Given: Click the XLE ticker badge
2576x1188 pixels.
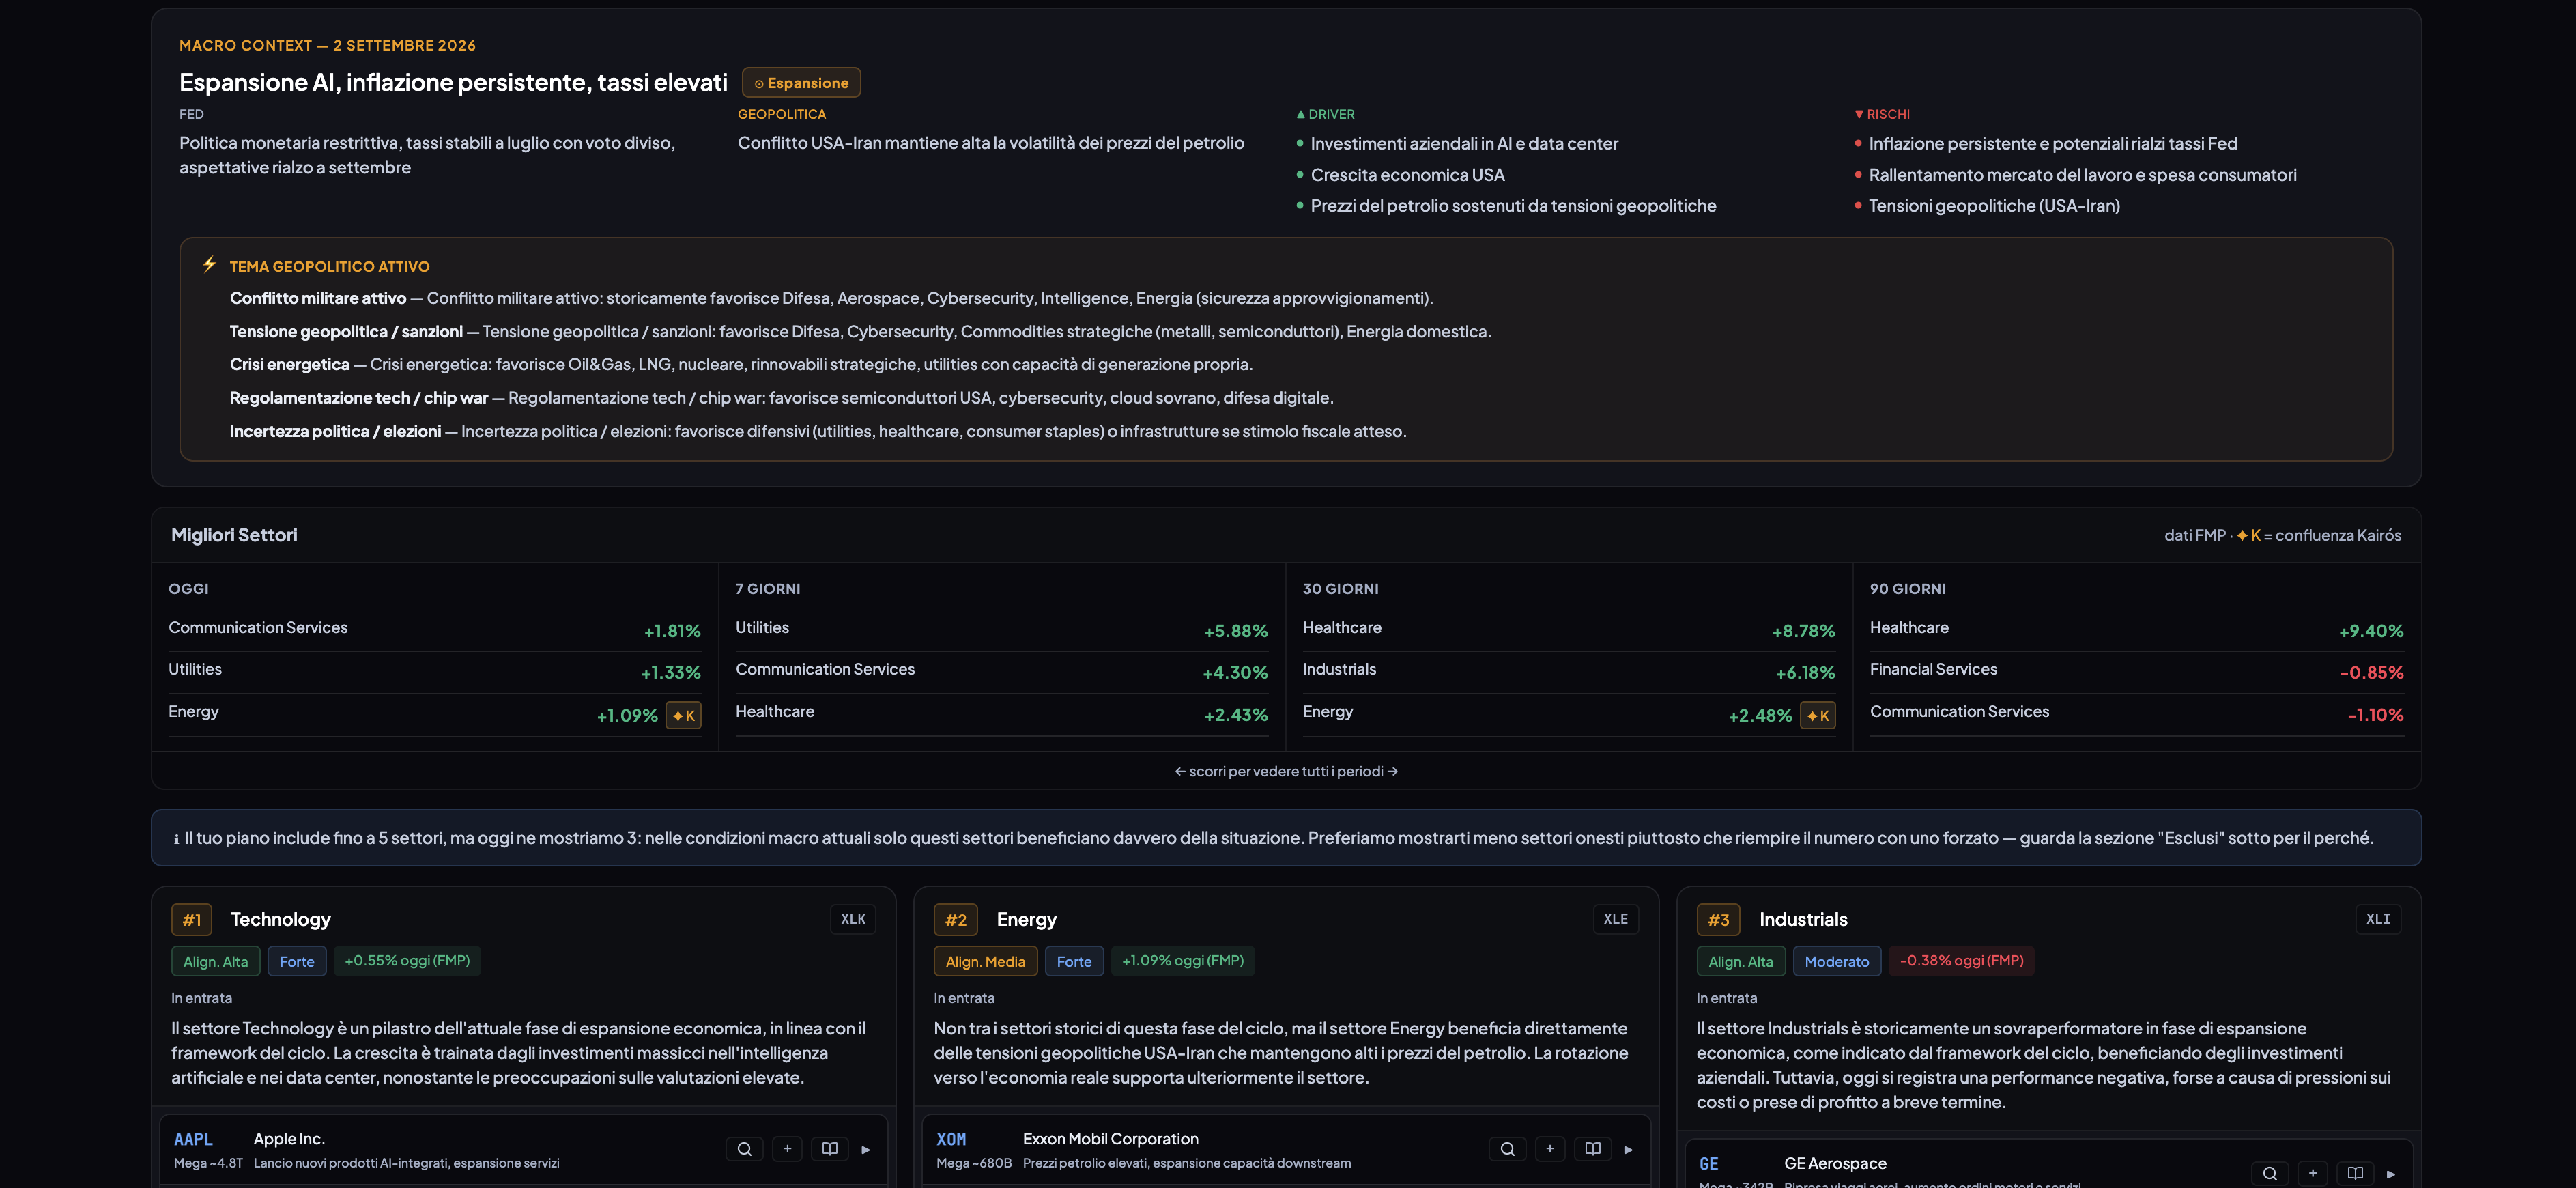Looking at the screenshot, I should coord(1616,919).
